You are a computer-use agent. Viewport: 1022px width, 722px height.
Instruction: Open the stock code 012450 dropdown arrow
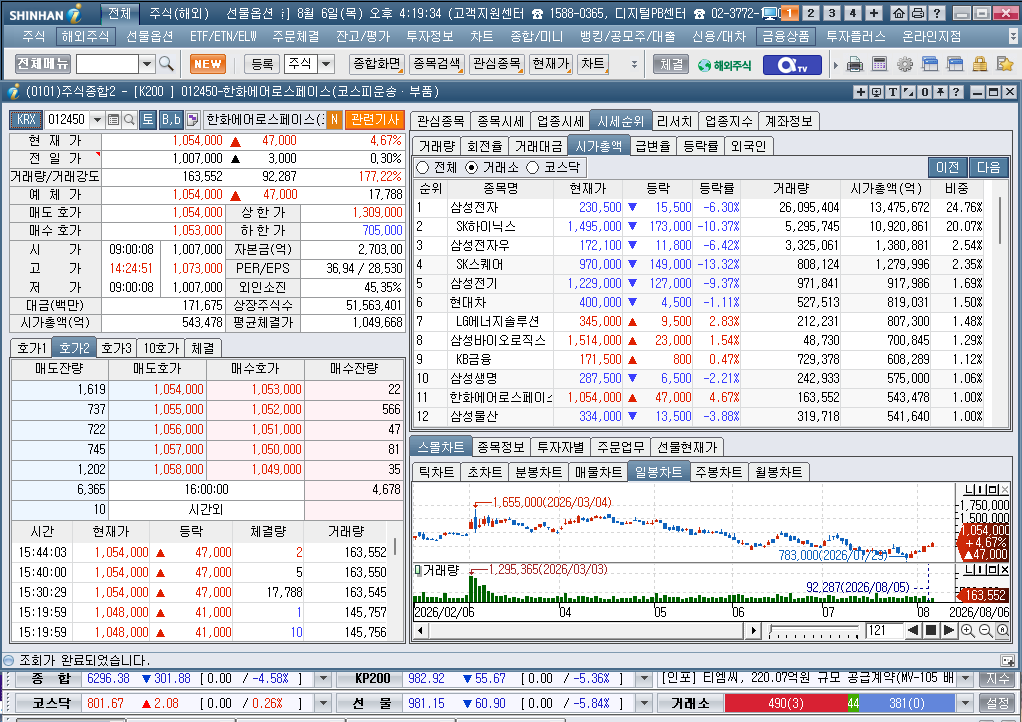(x=97, y=119)
